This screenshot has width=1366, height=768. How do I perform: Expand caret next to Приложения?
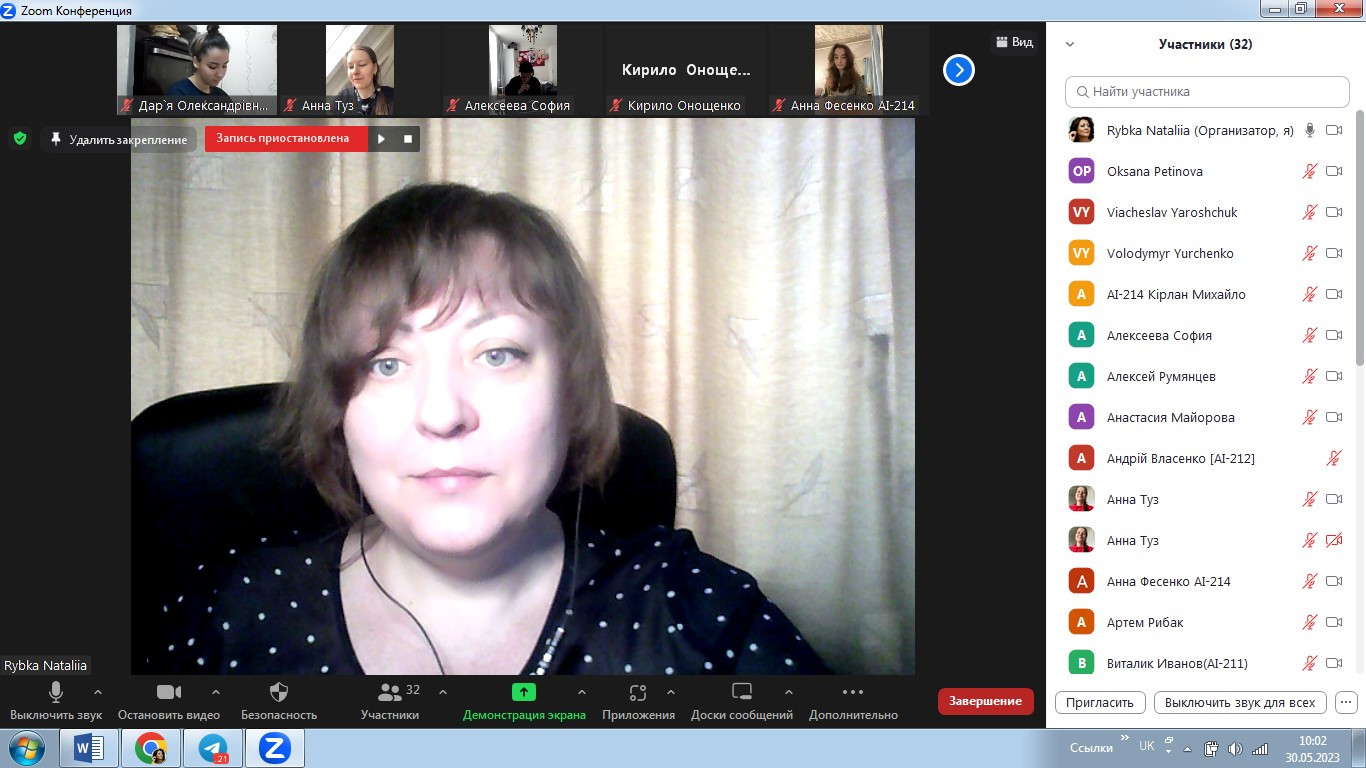671,691
